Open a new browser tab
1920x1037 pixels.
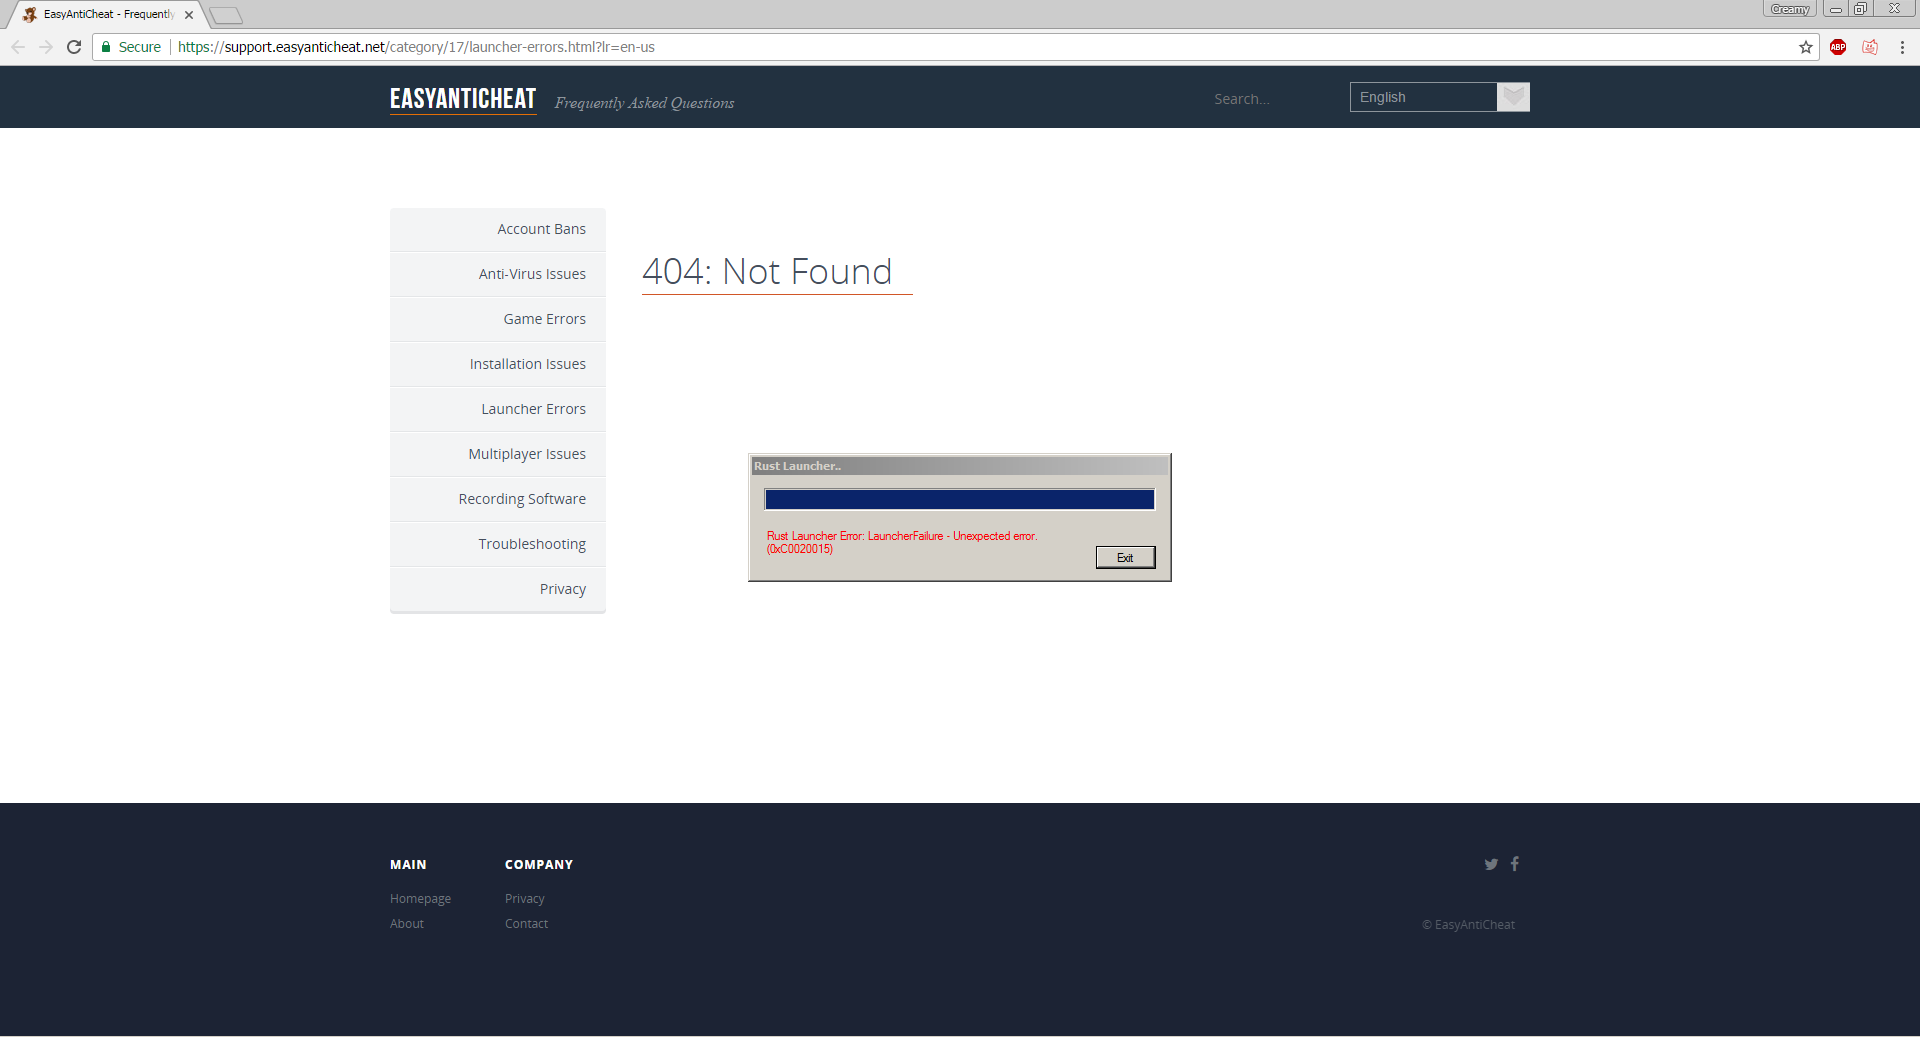[226, 15]
